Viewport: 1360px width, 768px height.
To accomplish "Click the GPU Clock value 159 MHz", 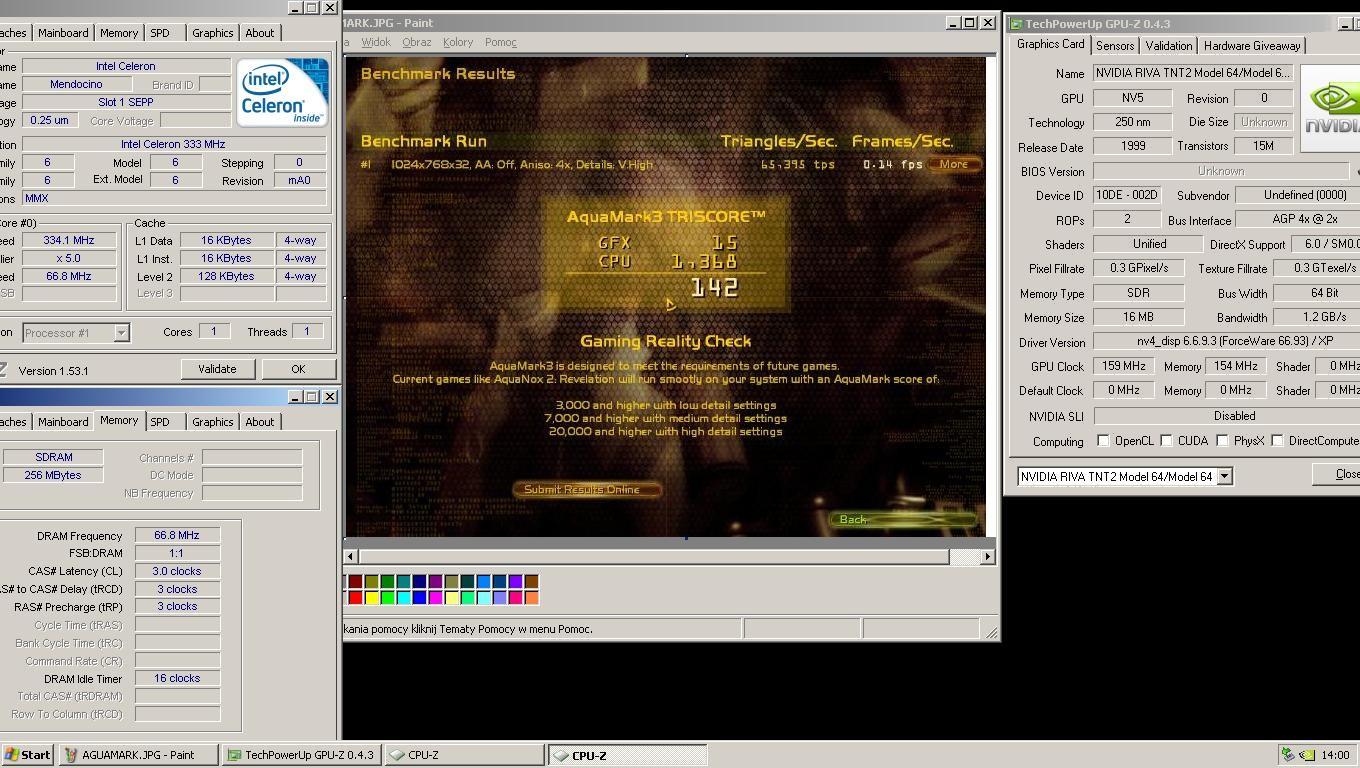I will coord(1124,367).
